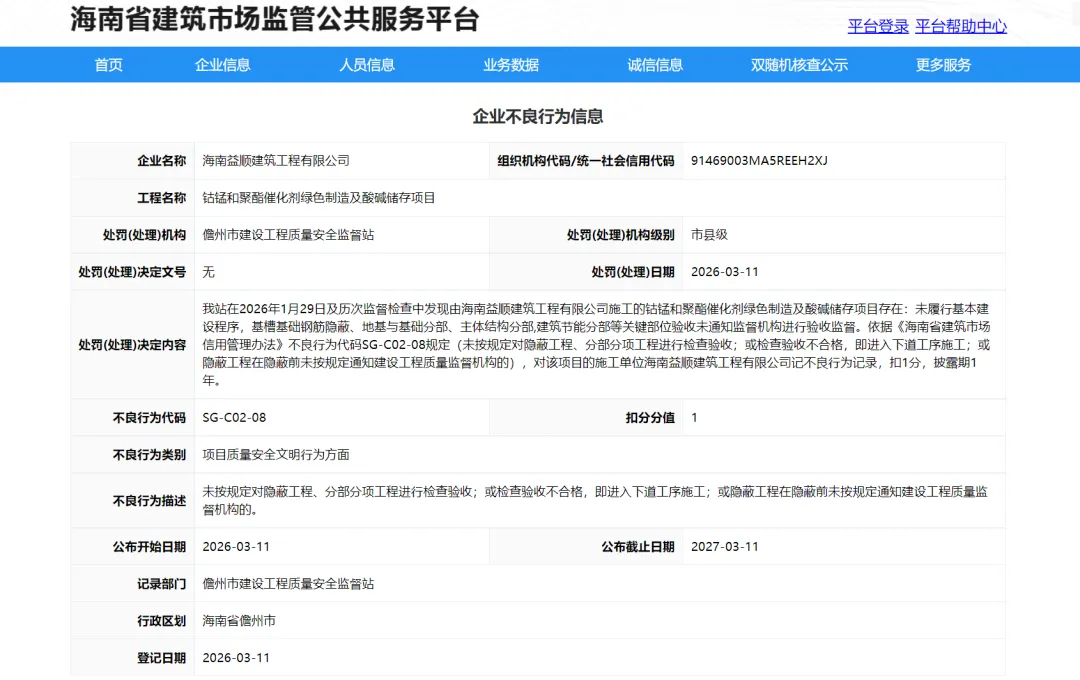
Task: Click the 扣分分值 label
Action: click(x=650, y=418)
